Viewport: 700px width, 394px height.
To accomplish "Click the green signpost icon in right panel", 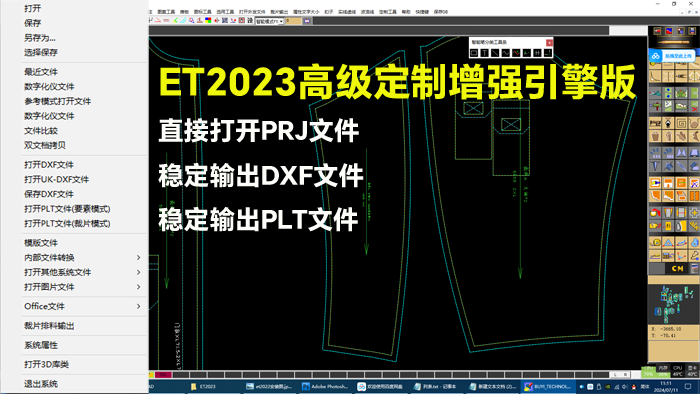I will [x=655, y=106].
